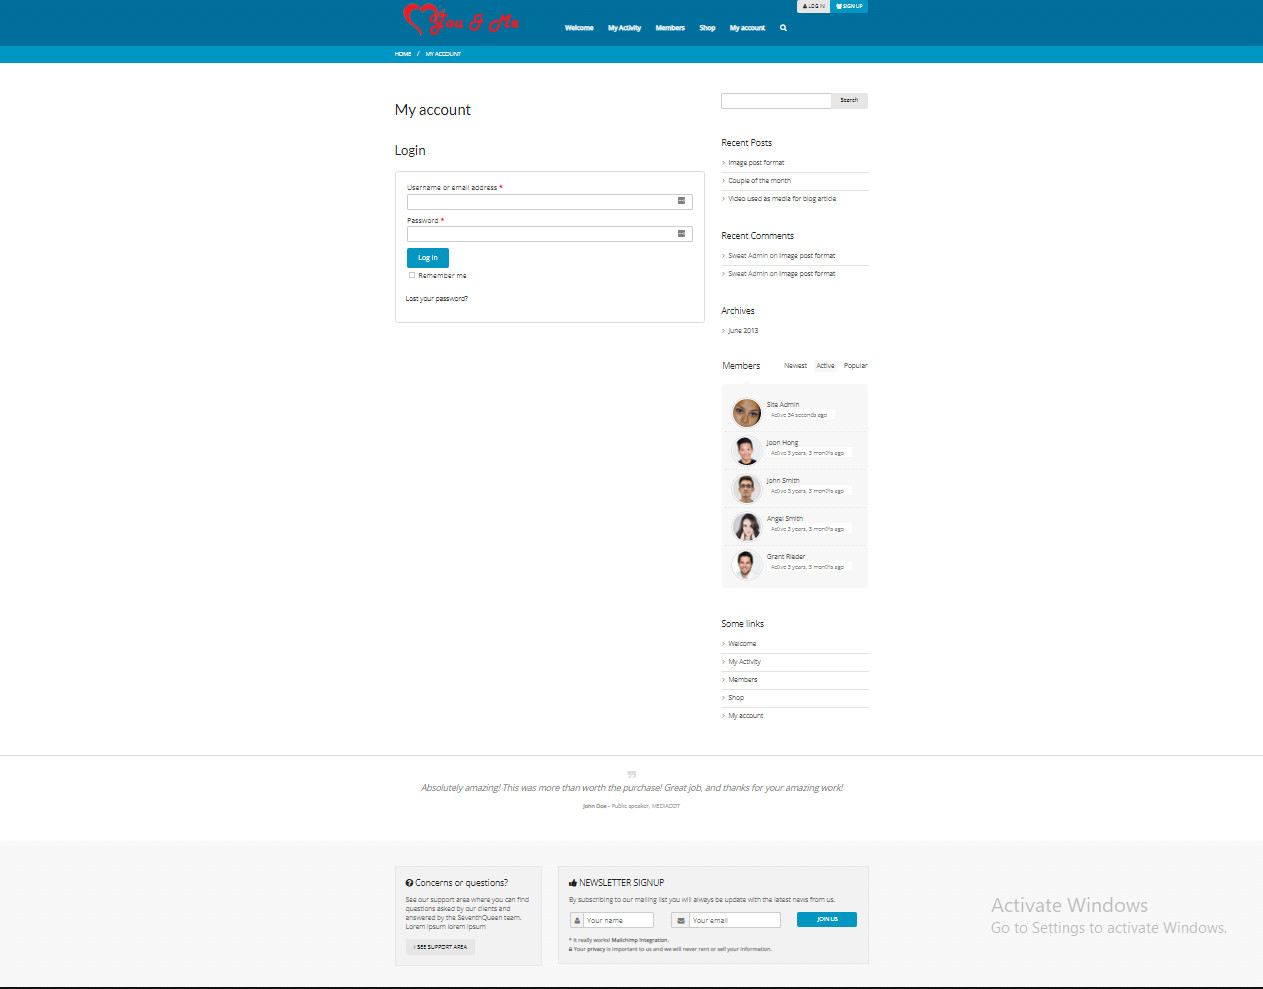
Task: Switch Members widget to Popular tab
Action: pyautogui.click(x=855, y=366)
